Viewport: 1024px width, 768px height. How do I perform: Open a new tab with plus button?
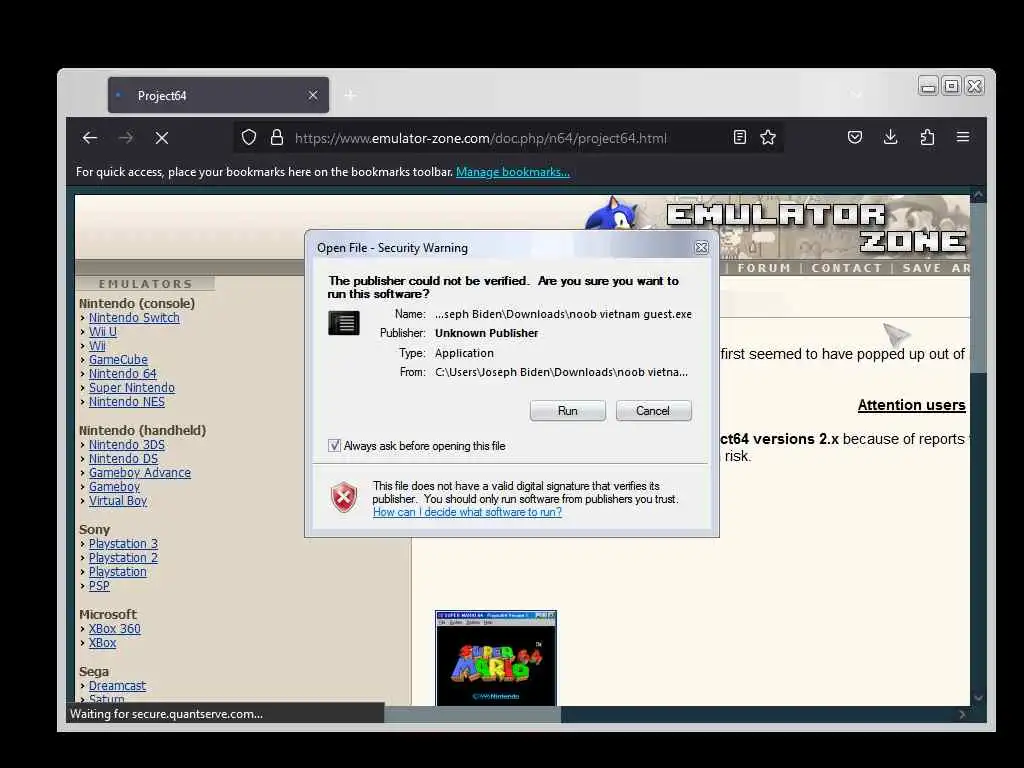click(x=350, y=95)
